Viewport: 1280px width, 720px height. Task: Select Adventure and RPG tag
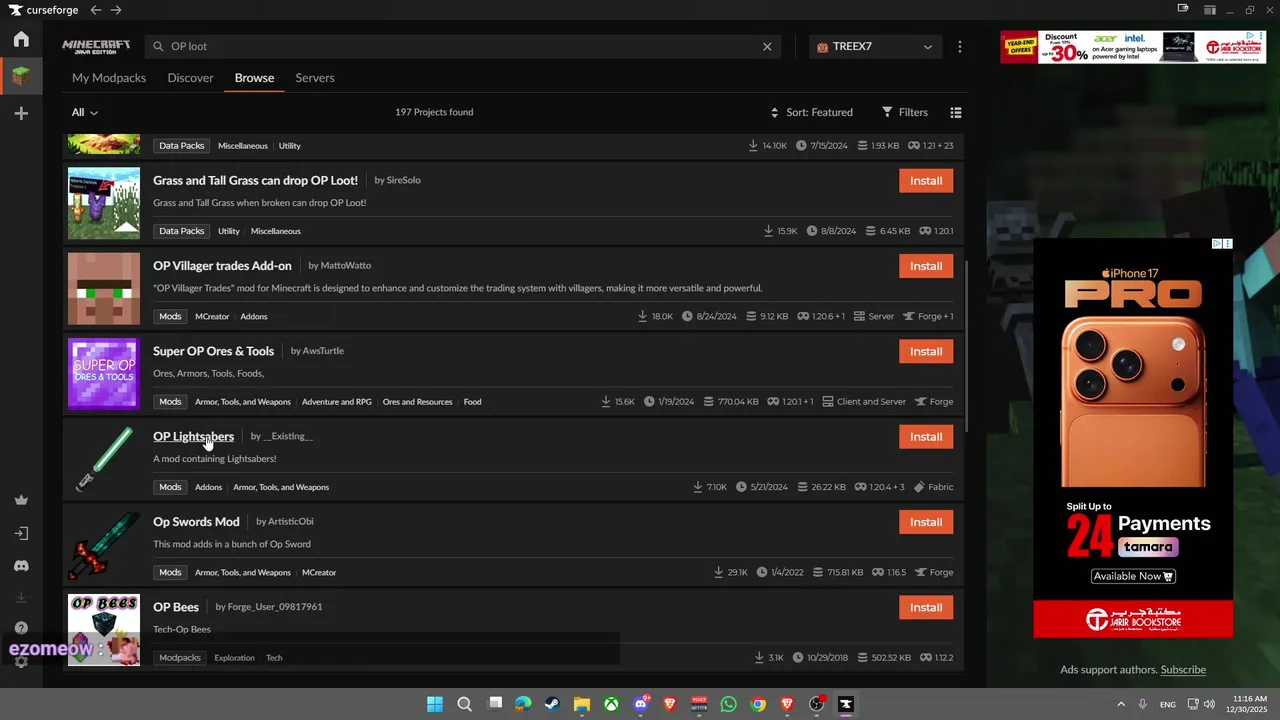pyautogui.click(x=336, y=402)
